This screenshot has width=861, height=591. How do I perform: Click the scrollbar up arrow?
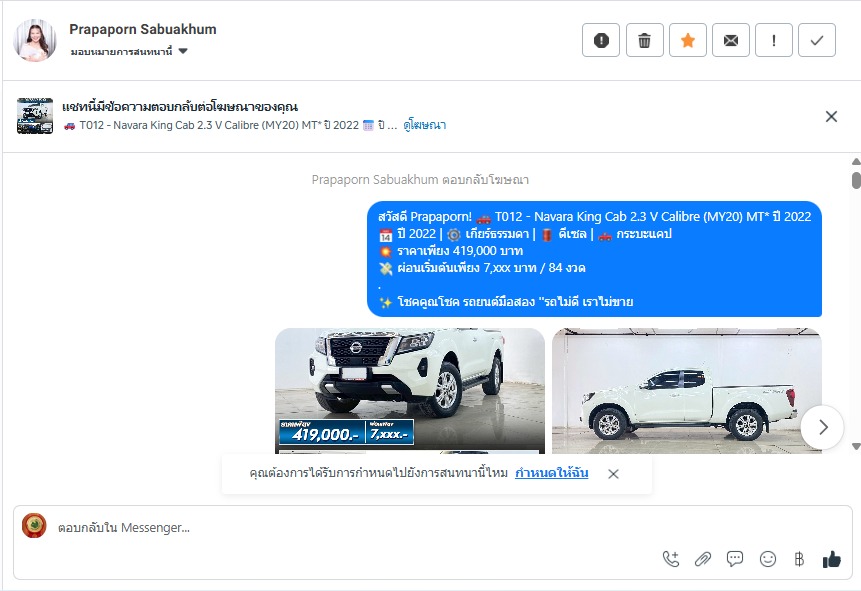click(856, 161)
